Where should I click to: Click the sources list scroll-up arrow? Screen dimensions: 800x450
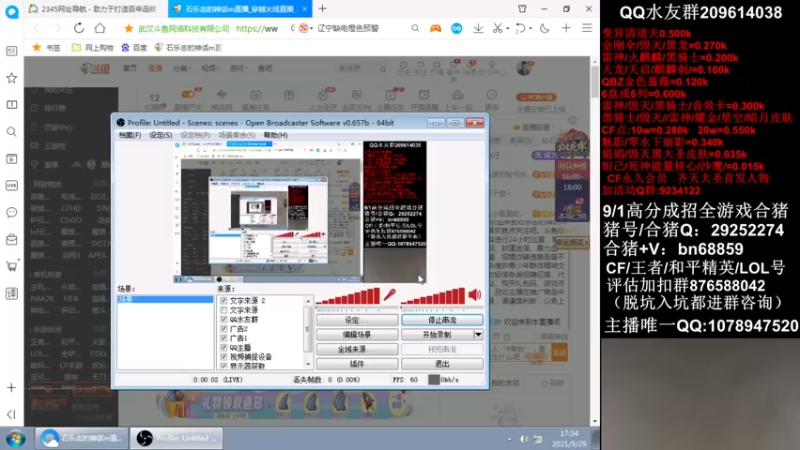(x=308, y=301)
